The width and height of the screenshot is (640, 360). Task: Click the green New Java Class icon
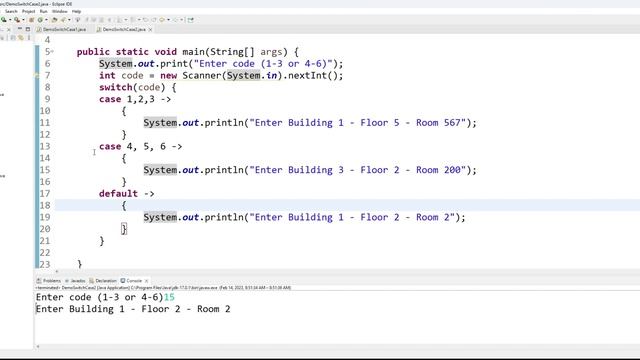coord(40,20)
